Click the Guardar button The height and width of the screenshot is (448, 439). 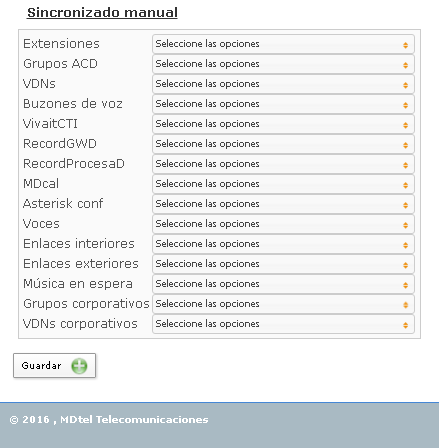click(x=54, y=366)
